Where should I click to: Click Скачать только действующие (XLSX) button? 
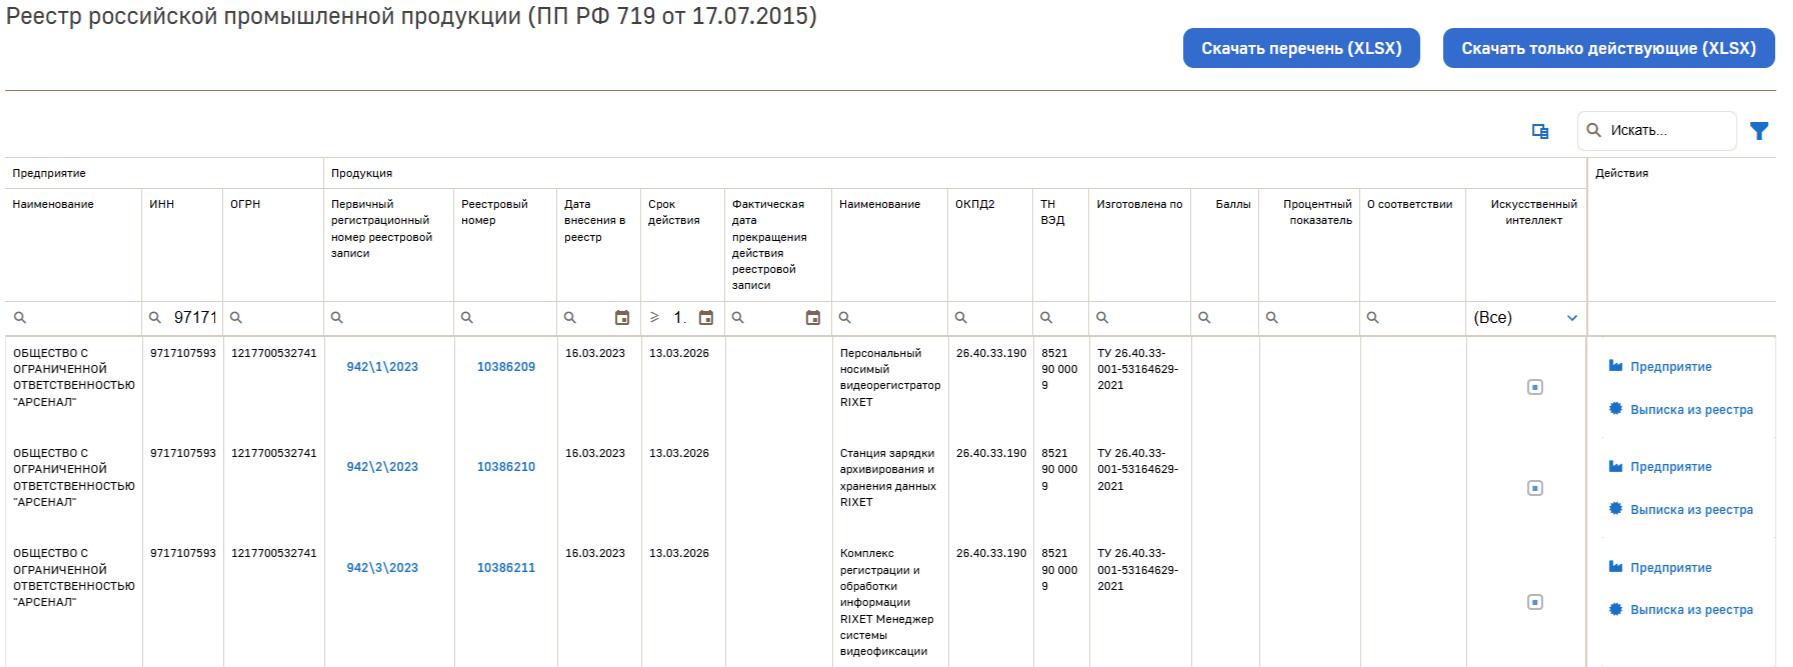tap(1608, 48)
